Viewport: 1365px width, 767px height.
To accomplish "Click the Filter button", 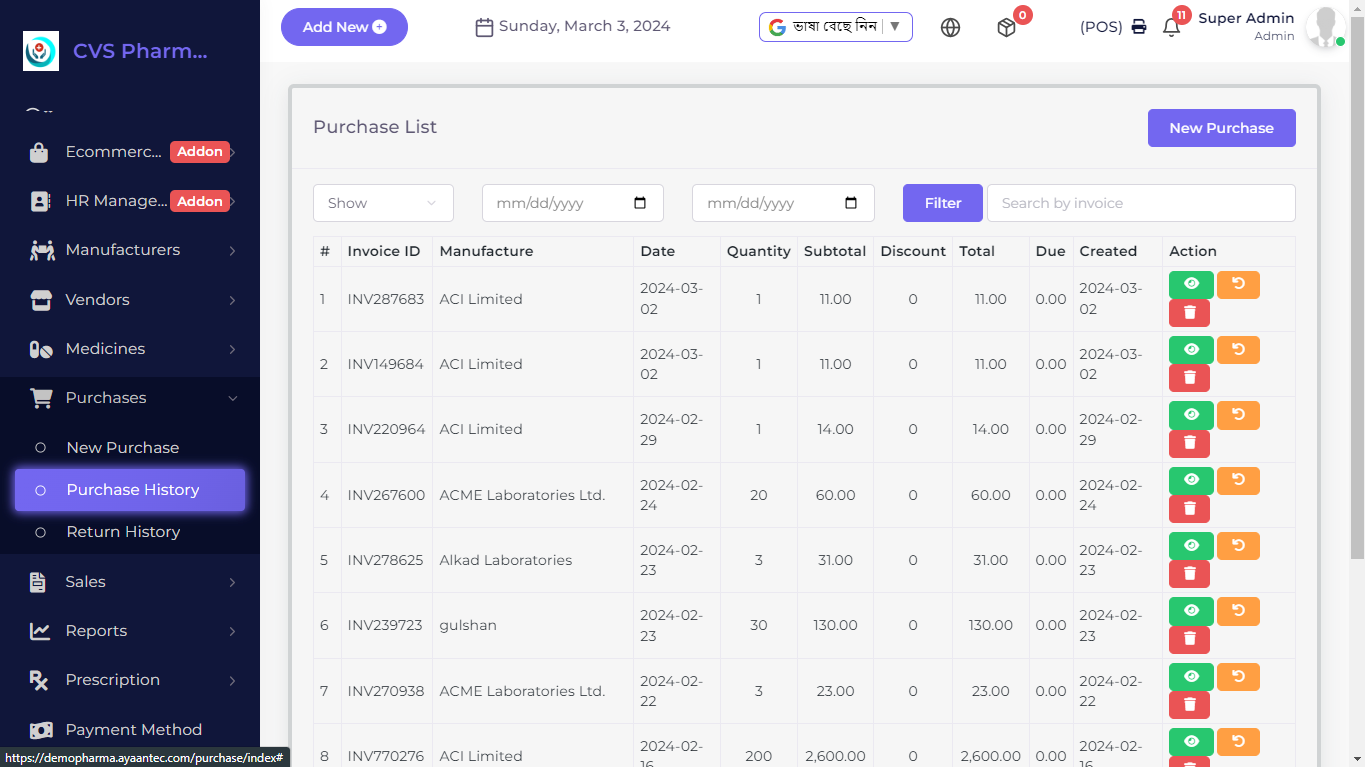I will click(x=942, y=203).
